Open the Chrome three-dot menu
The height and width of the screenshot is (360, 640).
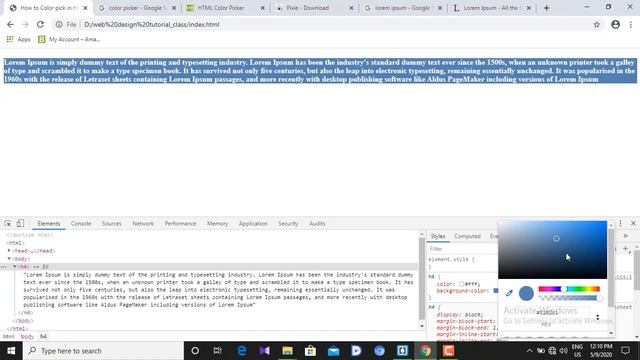point(631,24)
